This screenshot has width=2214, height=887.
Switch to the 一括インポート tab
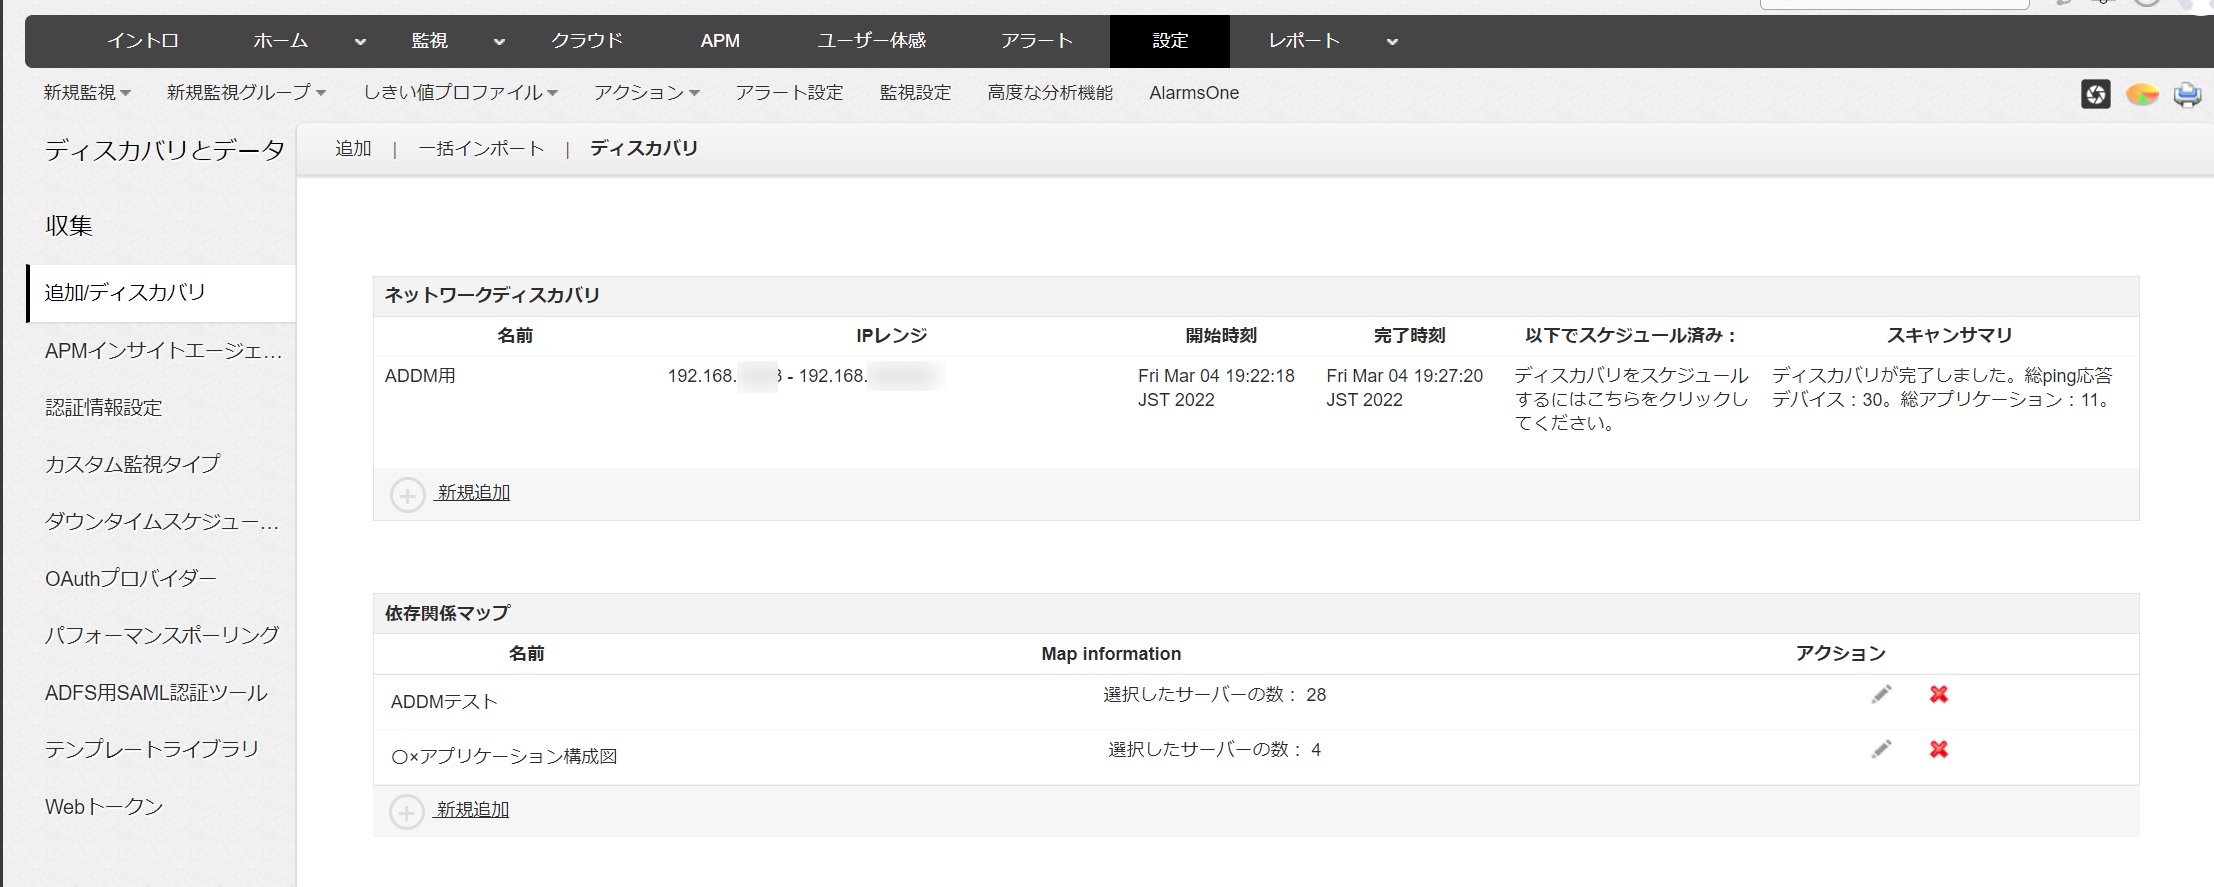tap(481, 149)
